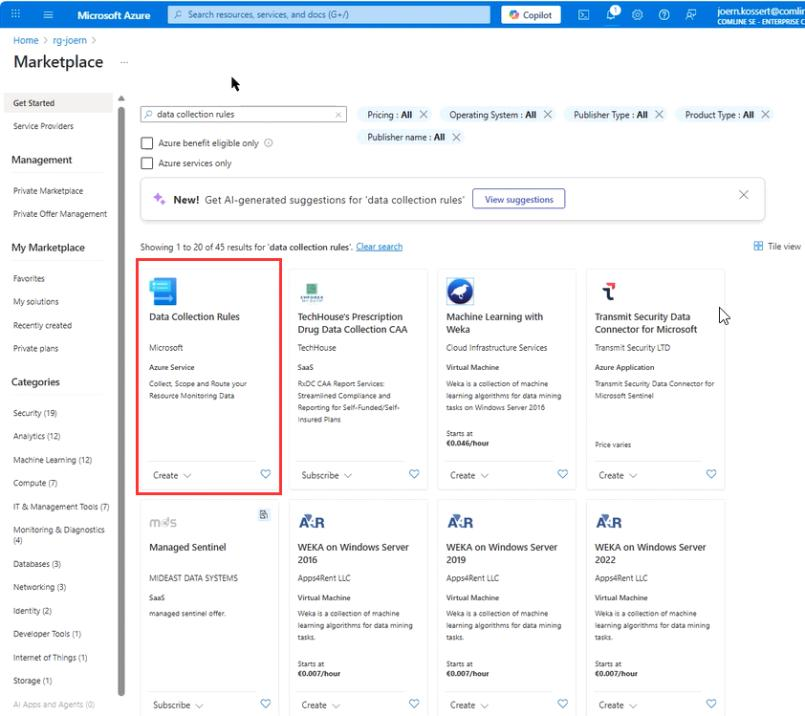
Task: Filter by Security (19) category
Action: pyautogui.click(x=35, y=413)
